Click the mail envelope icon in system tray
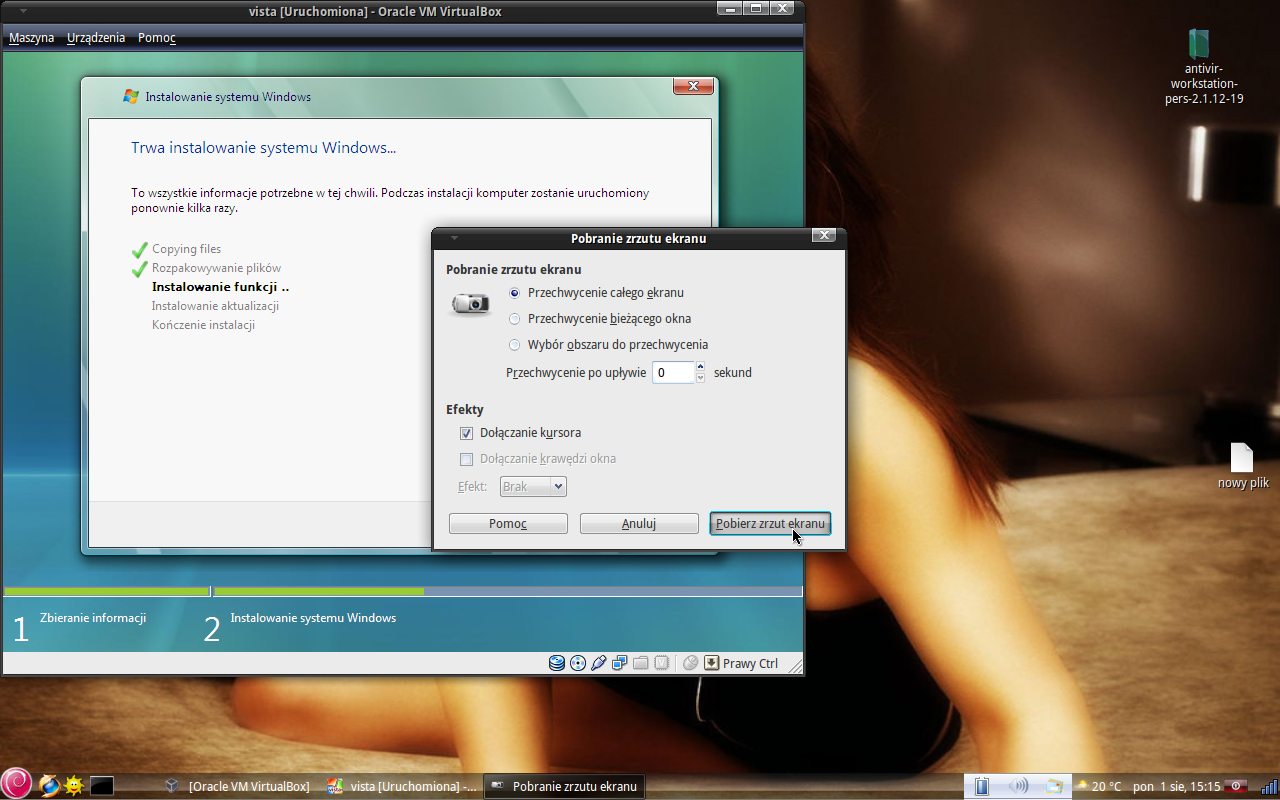Screen dimensions: 1280x800 pos(1054,786)
